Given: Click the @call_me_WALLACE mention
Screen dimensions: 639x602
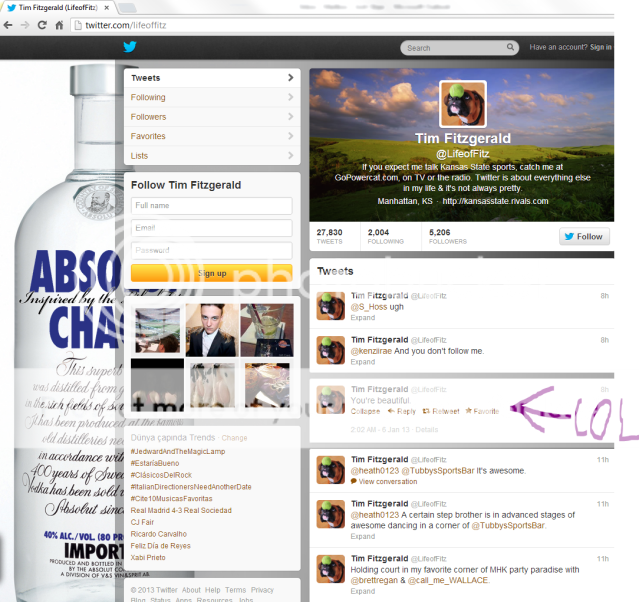Looking at the screenshot, I should coord(447,580).
